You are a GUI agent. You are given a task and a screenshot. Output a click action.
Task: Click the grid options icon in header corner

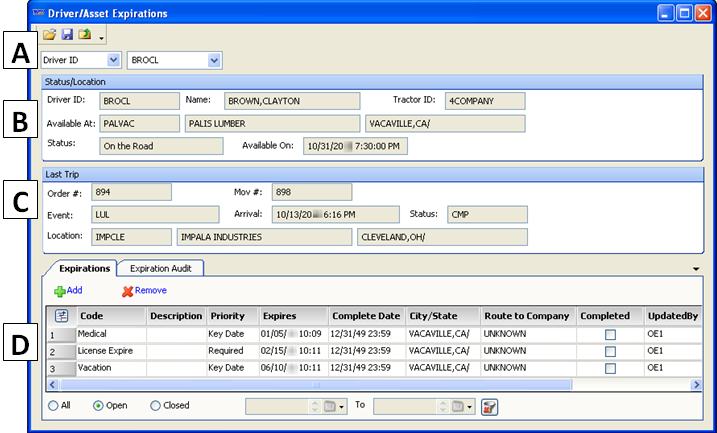61,316
